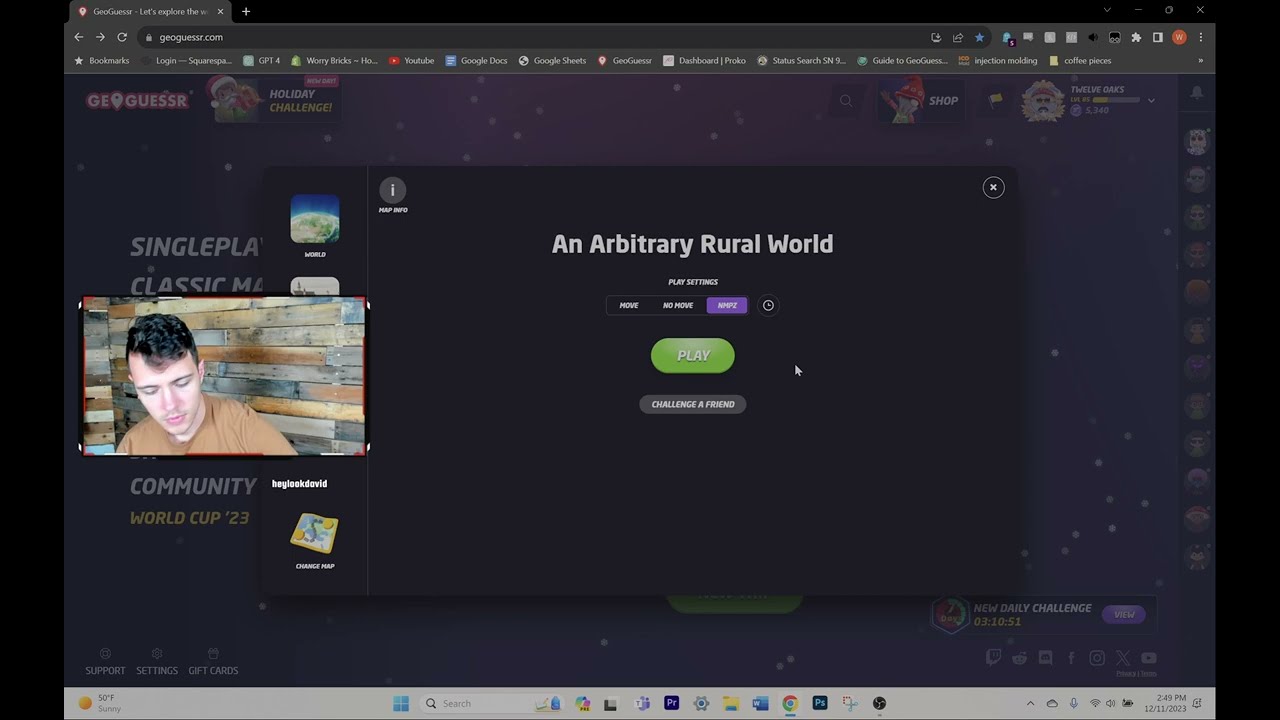Start the game with Play button
Screen dimensions: 1280x720
693,356
